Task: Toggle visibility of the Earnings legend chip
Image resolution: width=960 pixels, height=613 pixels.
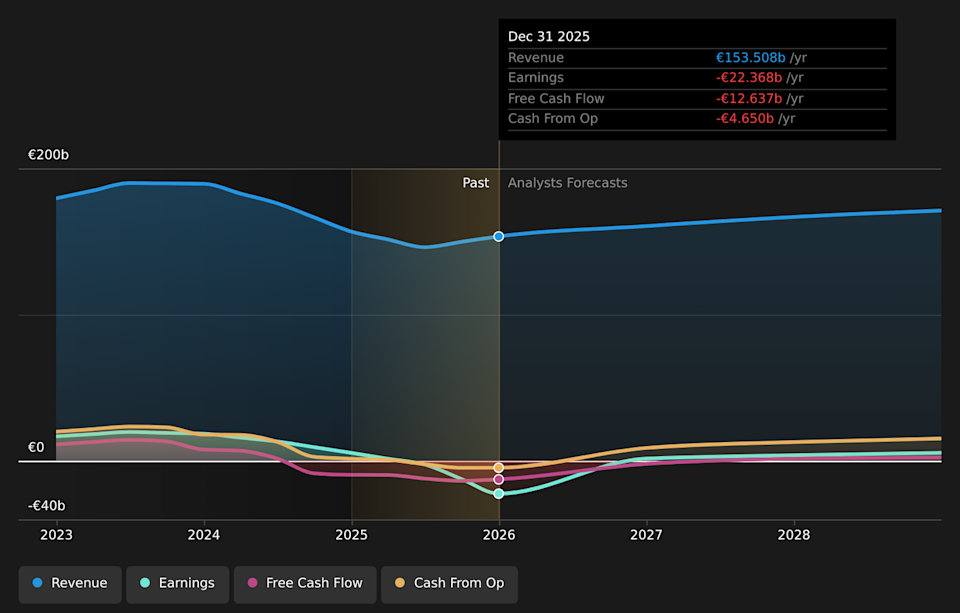Action: 177,583
